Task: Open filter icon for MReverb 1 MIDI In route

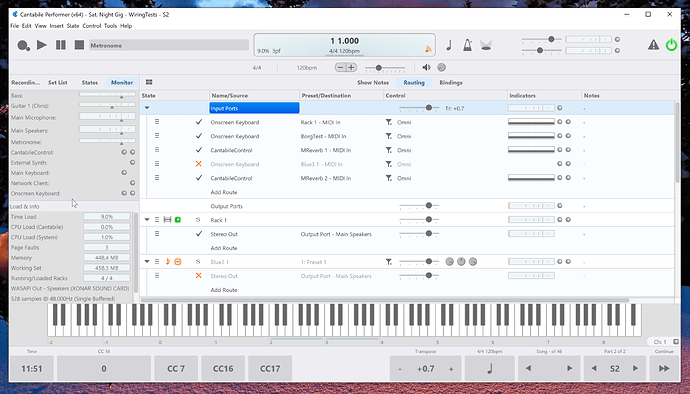Action: pos(389,150)
